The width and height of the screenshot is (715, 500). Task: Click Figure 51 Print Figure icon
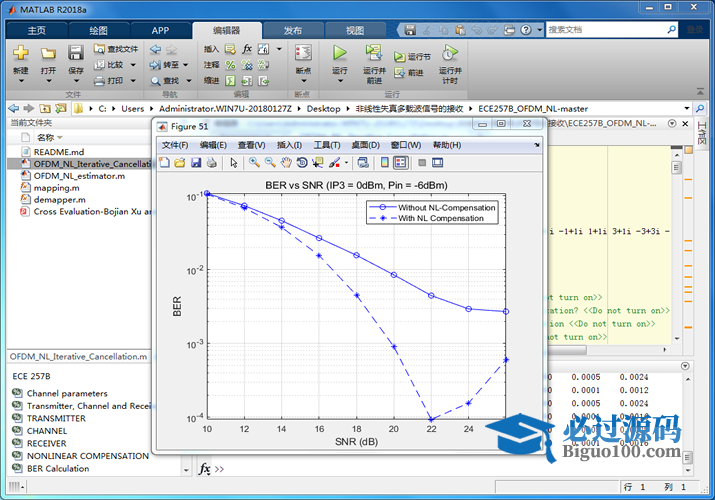click(x=212, y=163)
